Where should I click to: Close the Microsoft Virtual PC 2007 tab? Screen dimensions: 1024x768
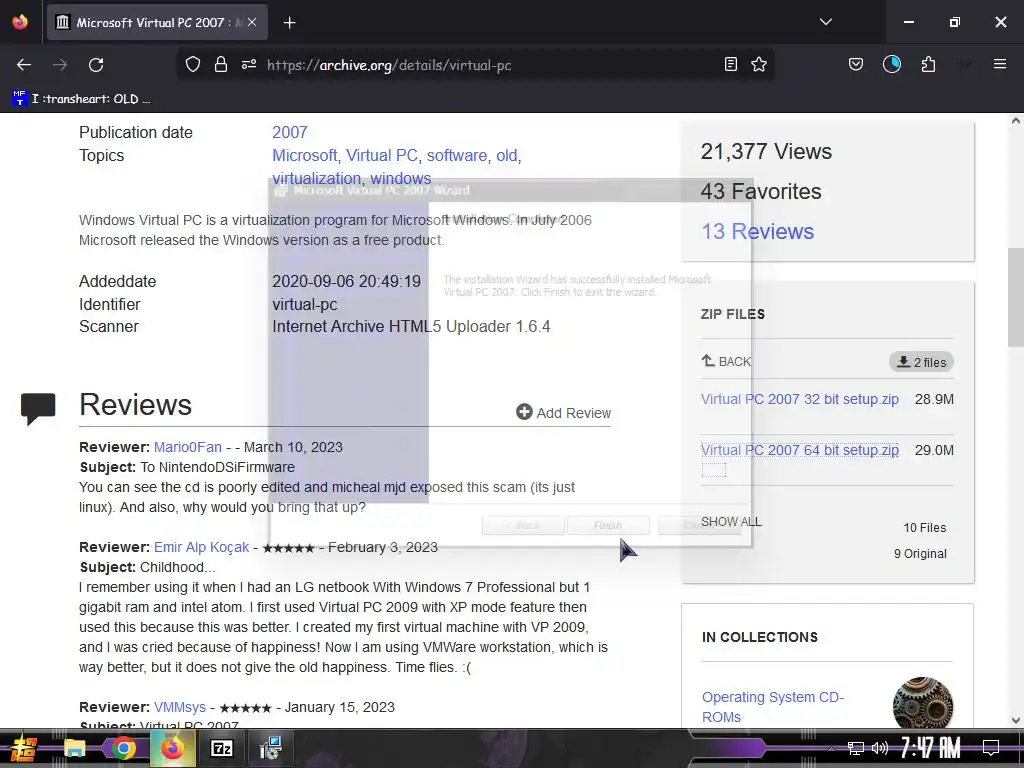(252, 22)
